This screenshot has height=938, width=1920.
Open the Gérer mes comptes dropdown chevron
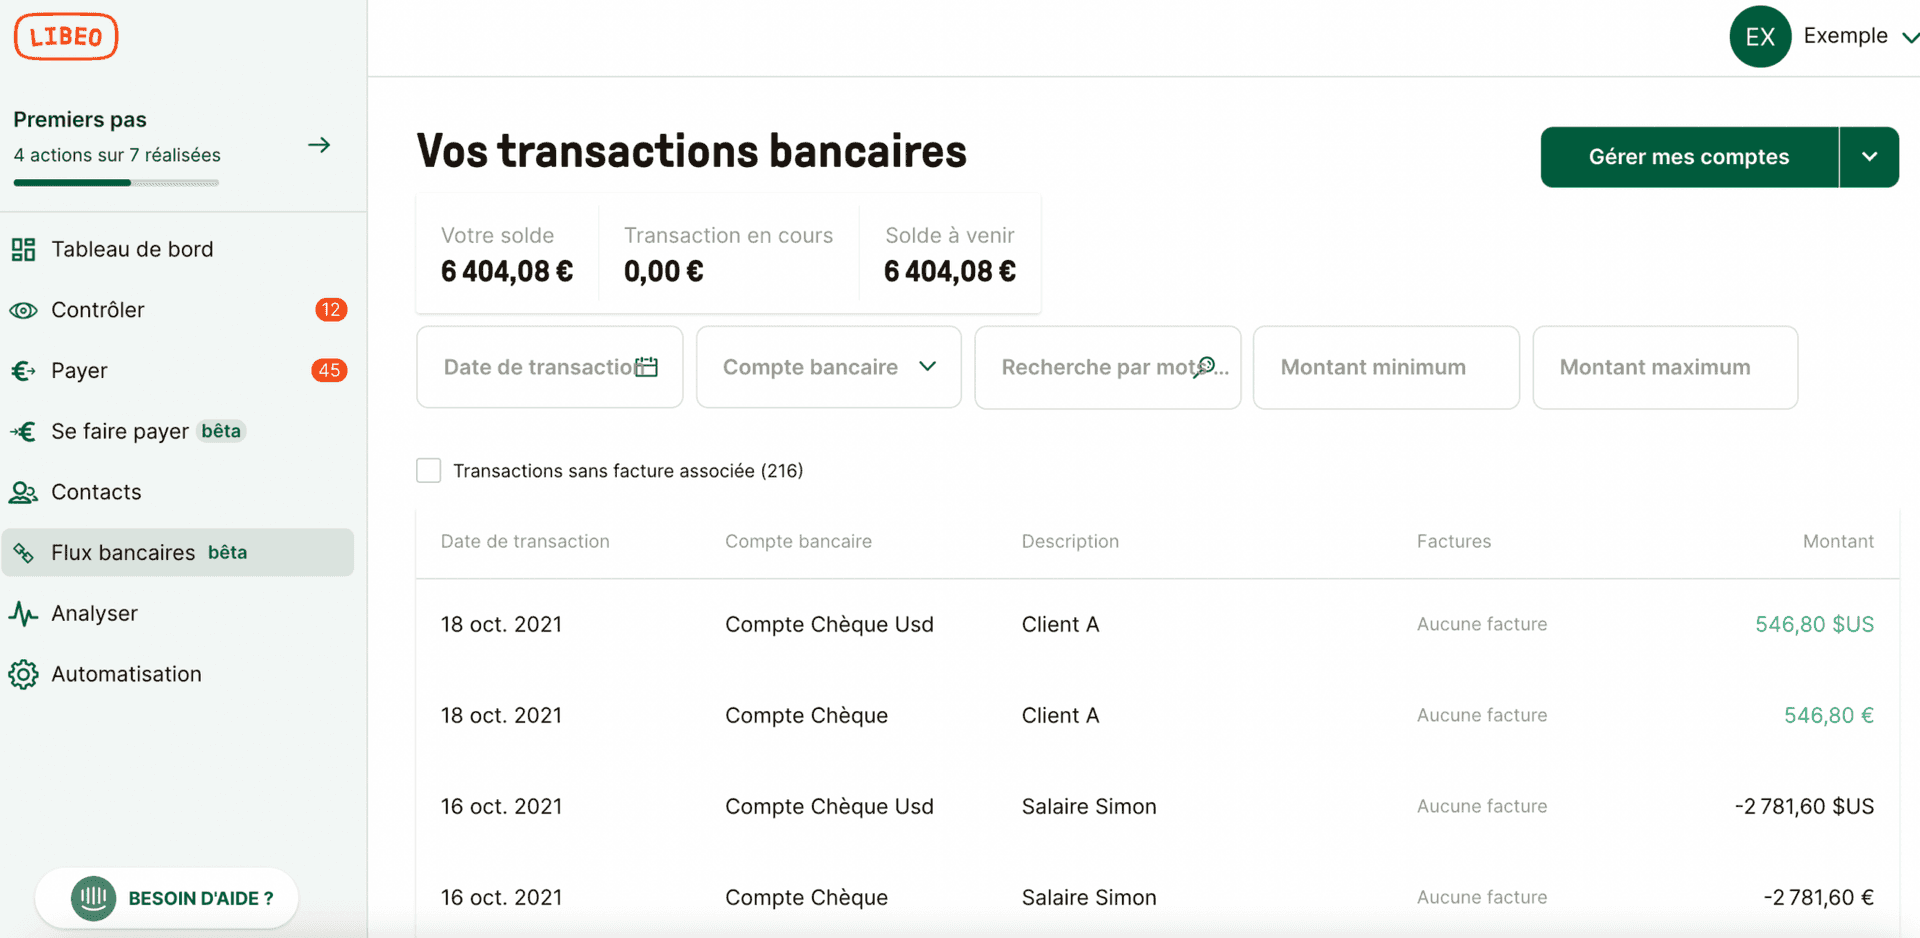[1869, 157]
